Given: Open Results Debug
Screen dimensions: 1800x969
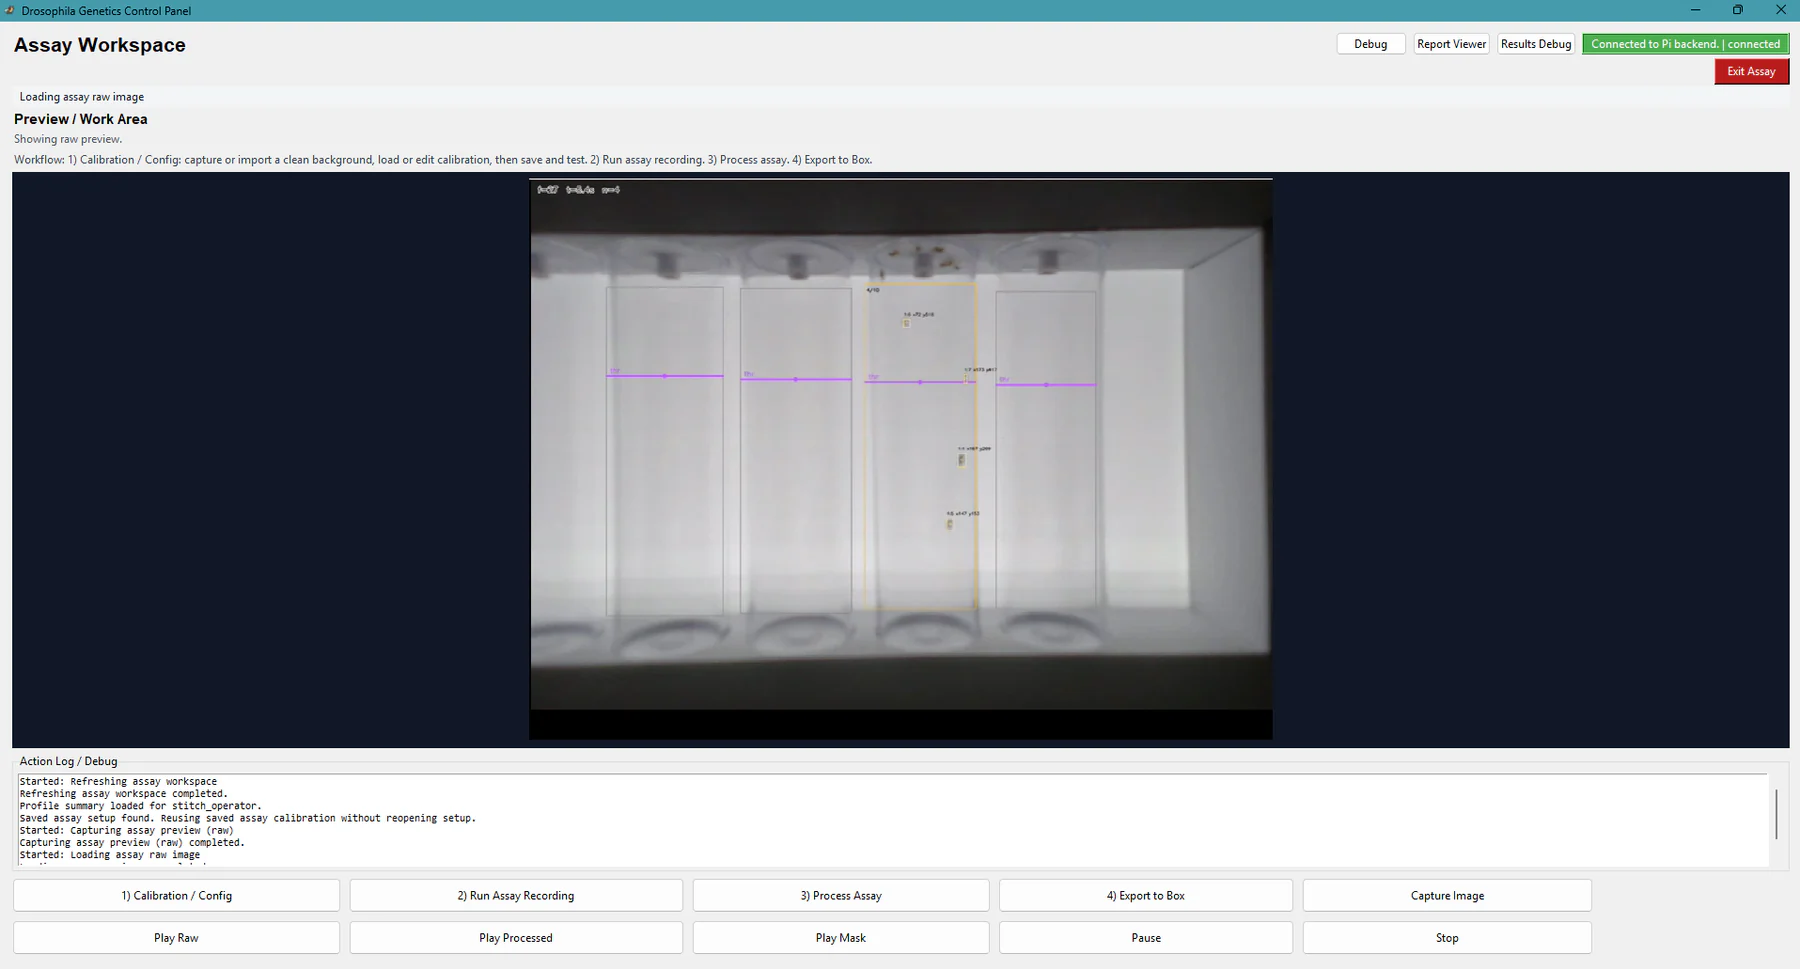Looking at the screenshot, I should pyautogui.click(x=1536, y=44).
